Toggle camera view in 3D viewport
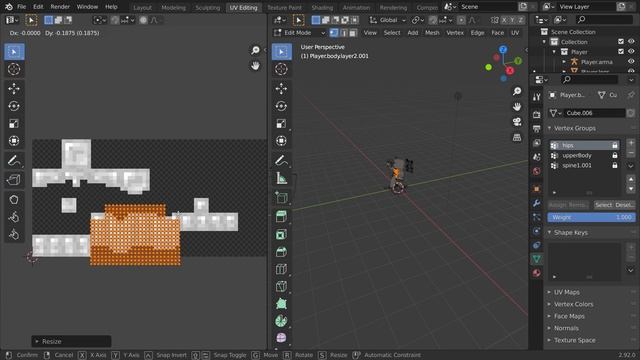640x360 pixels. tap(517, 122)
